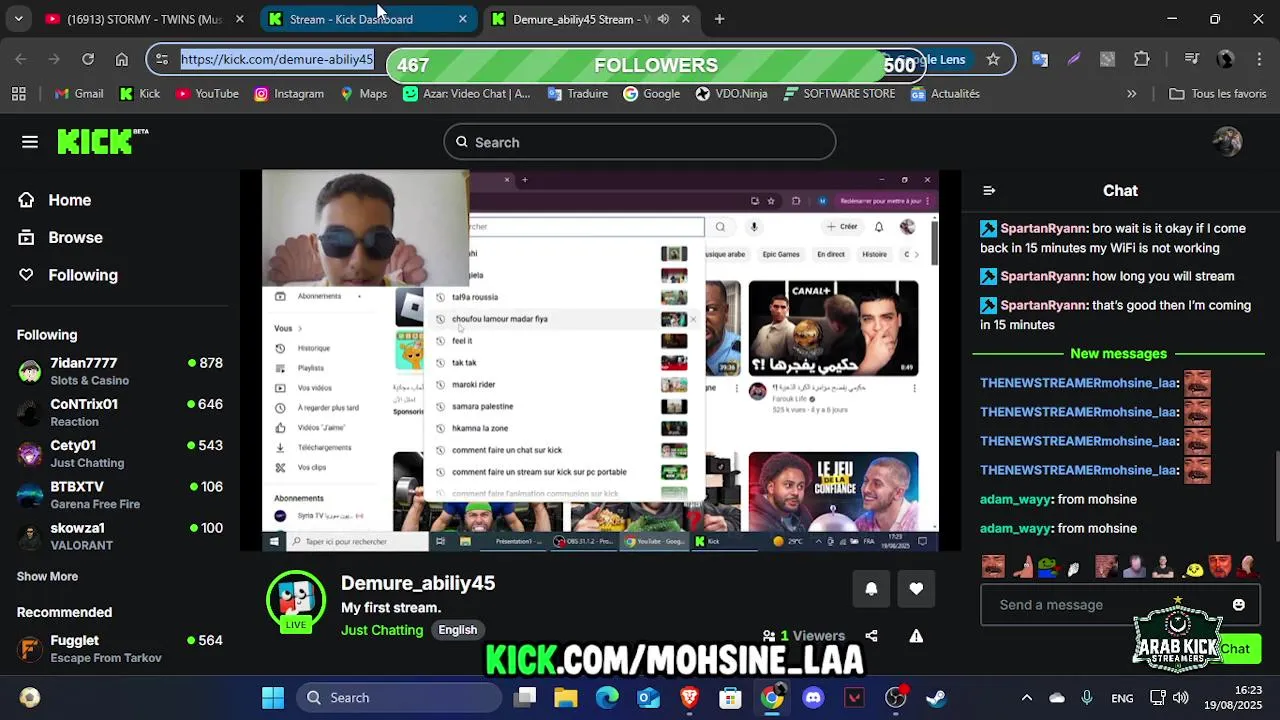Open Chrome extensions puzzle icon
Image resolution: width=1280 pixels, height=720 pixels.
1142,59
